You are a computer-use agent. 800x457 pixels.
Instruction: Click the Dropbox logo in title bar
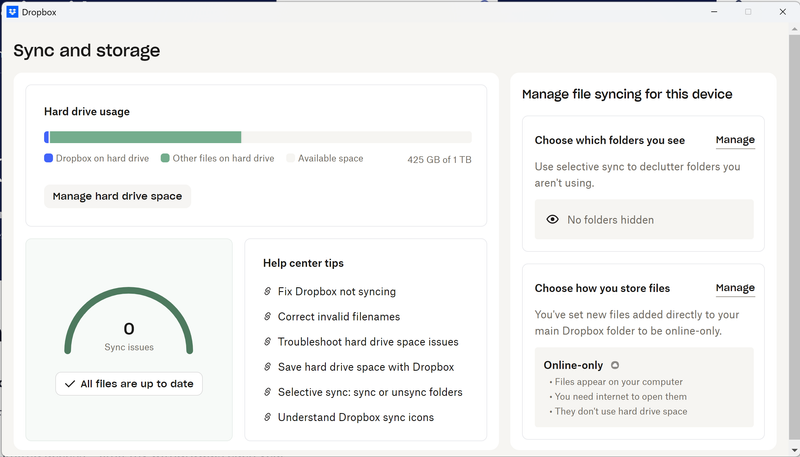(x=12, y=12)
